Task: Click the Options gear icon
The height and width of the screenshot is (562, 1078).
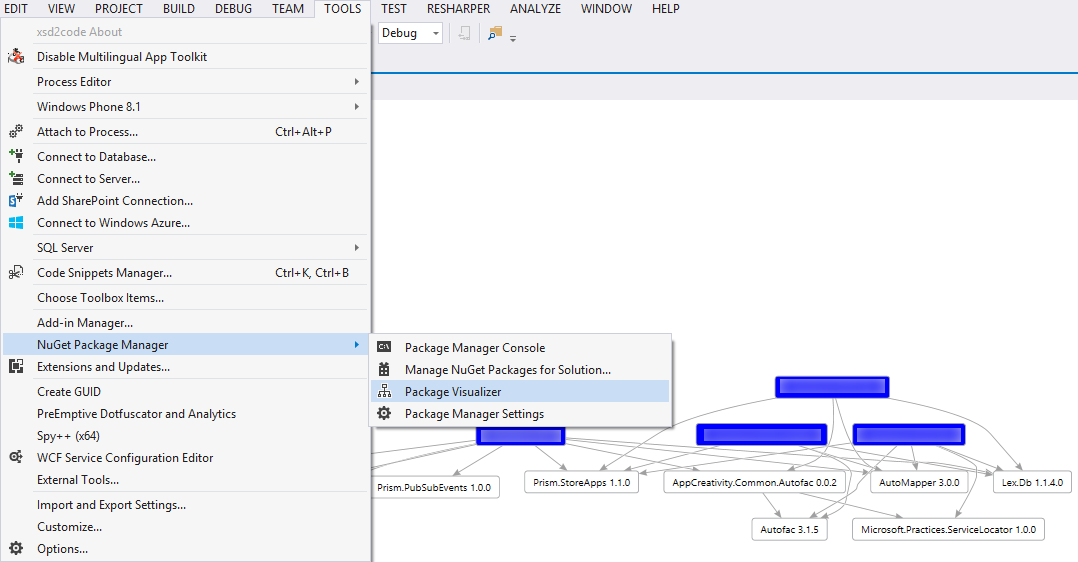Action: (x=16, y=548)
